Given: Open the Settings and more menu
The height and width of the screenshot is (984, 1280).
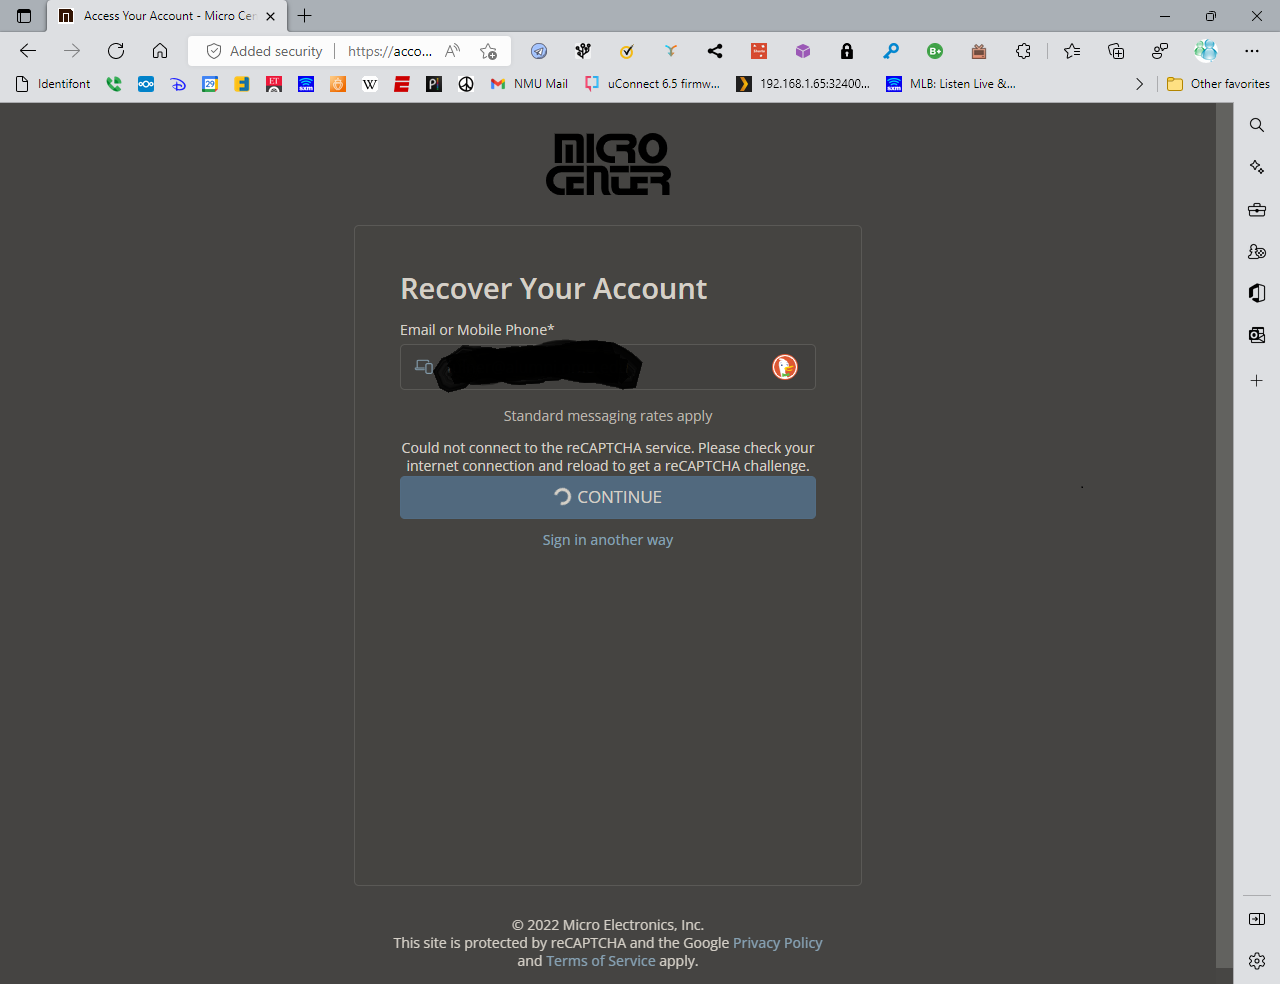Looking at the screenshot, I should click(1252, 51).
